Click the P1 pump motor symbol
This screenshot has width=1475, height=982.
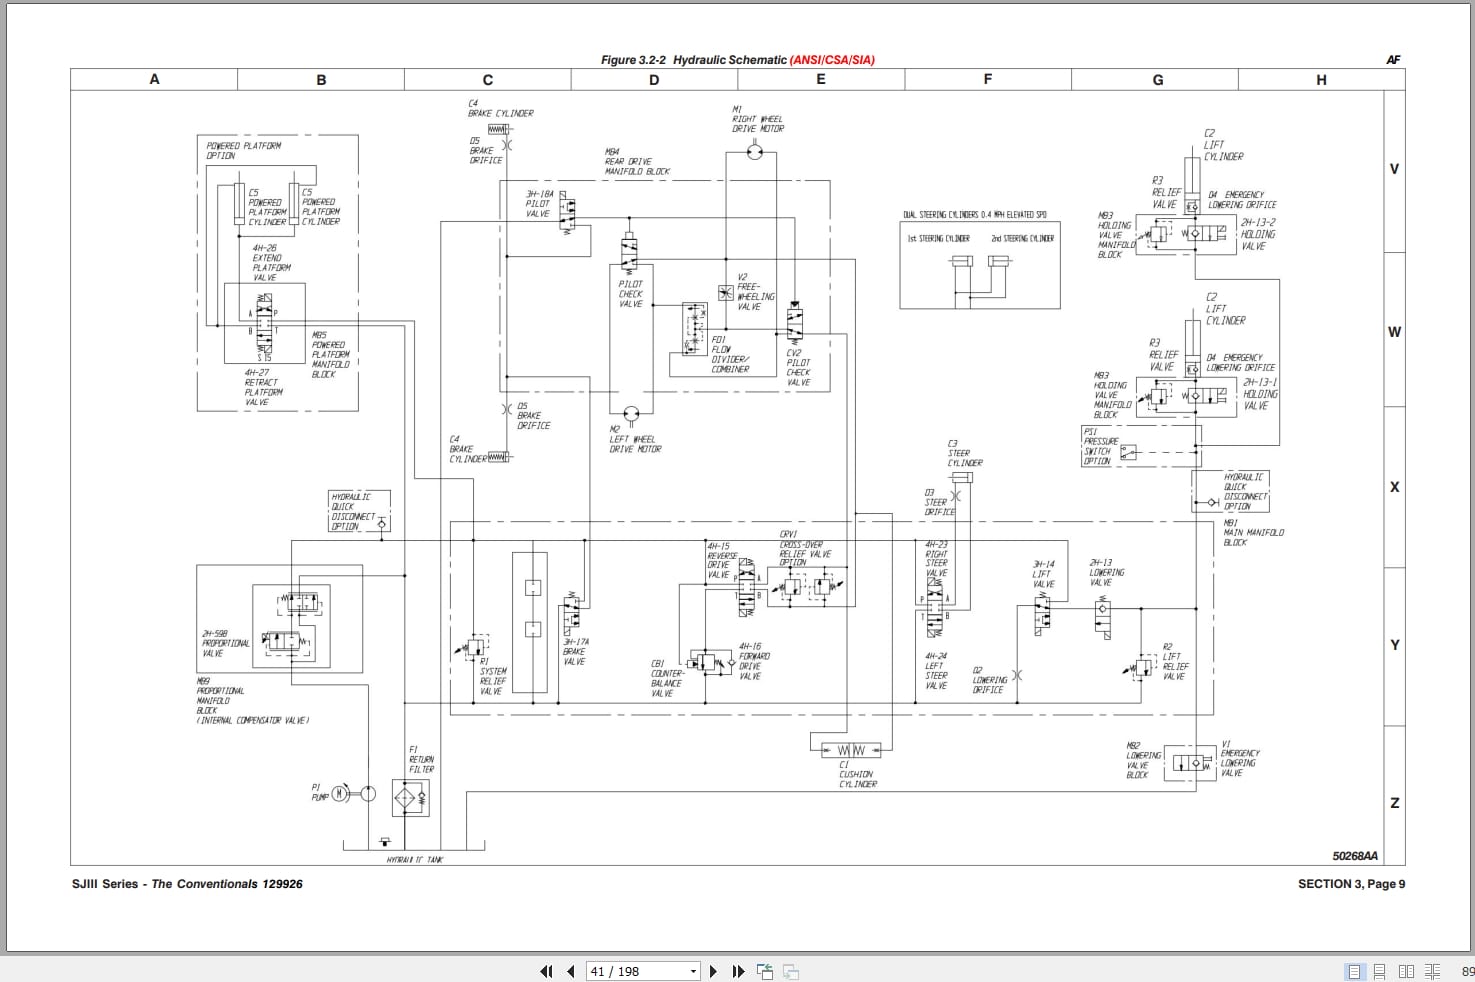point(340,793)
